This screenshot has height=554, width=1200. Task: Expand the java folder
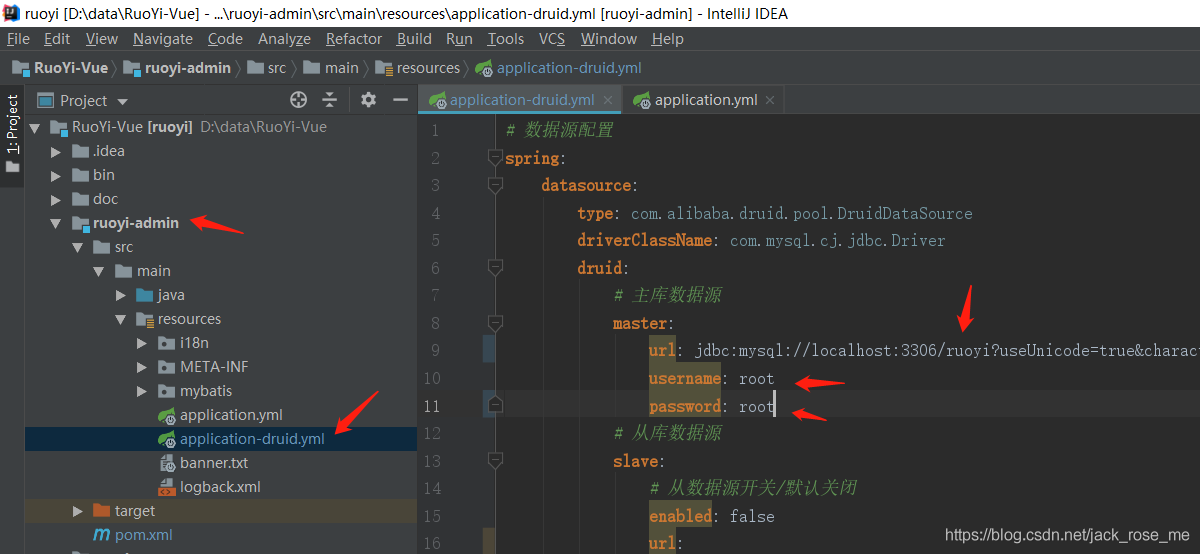121,295
